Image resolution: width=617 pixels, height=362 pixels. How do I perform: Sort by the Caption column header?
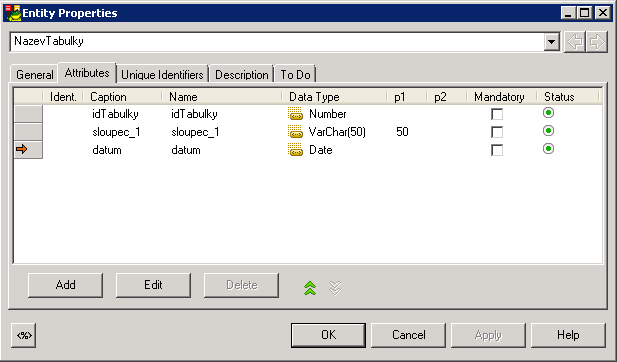coord(123,97)
